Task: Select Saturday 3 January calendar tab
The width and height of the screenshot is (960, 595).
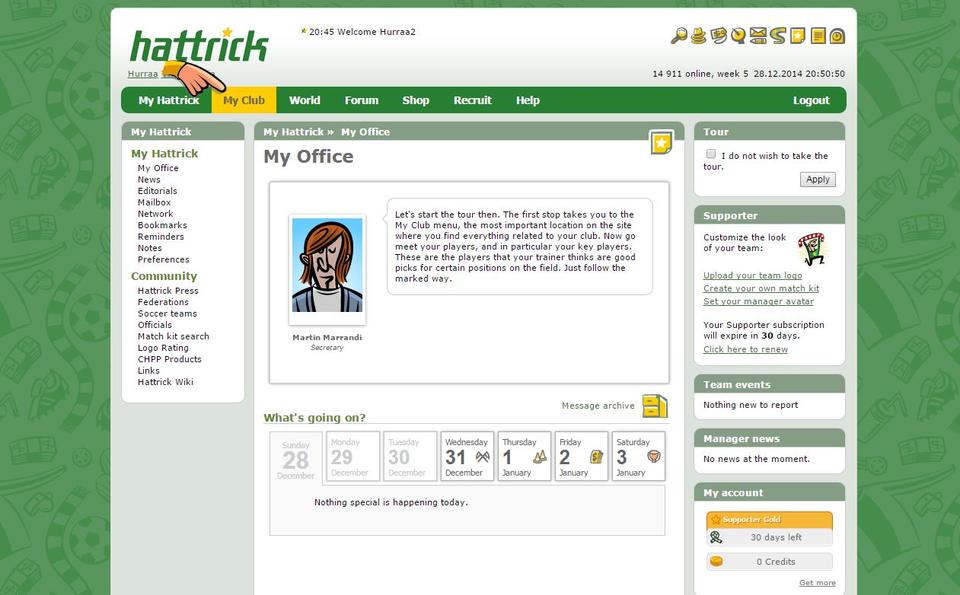Action: [x=638, y=457]
